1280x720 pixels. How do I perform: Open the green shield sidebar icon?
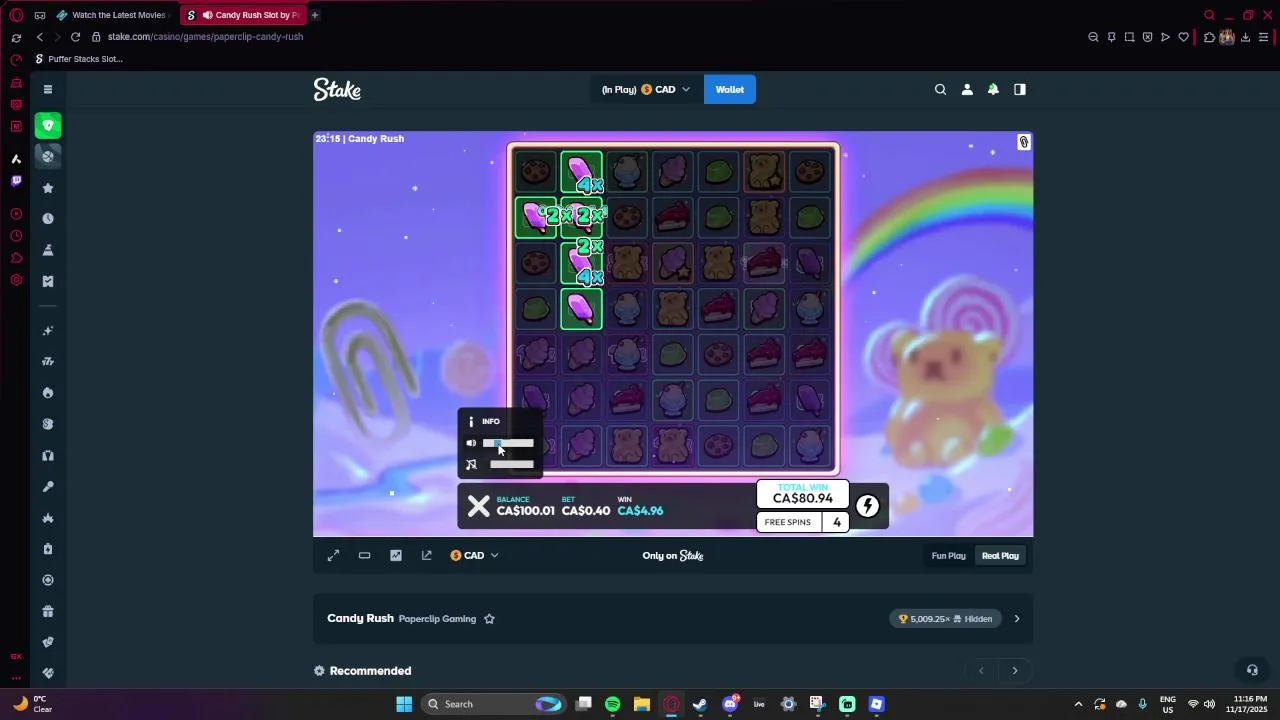point(48,125)
